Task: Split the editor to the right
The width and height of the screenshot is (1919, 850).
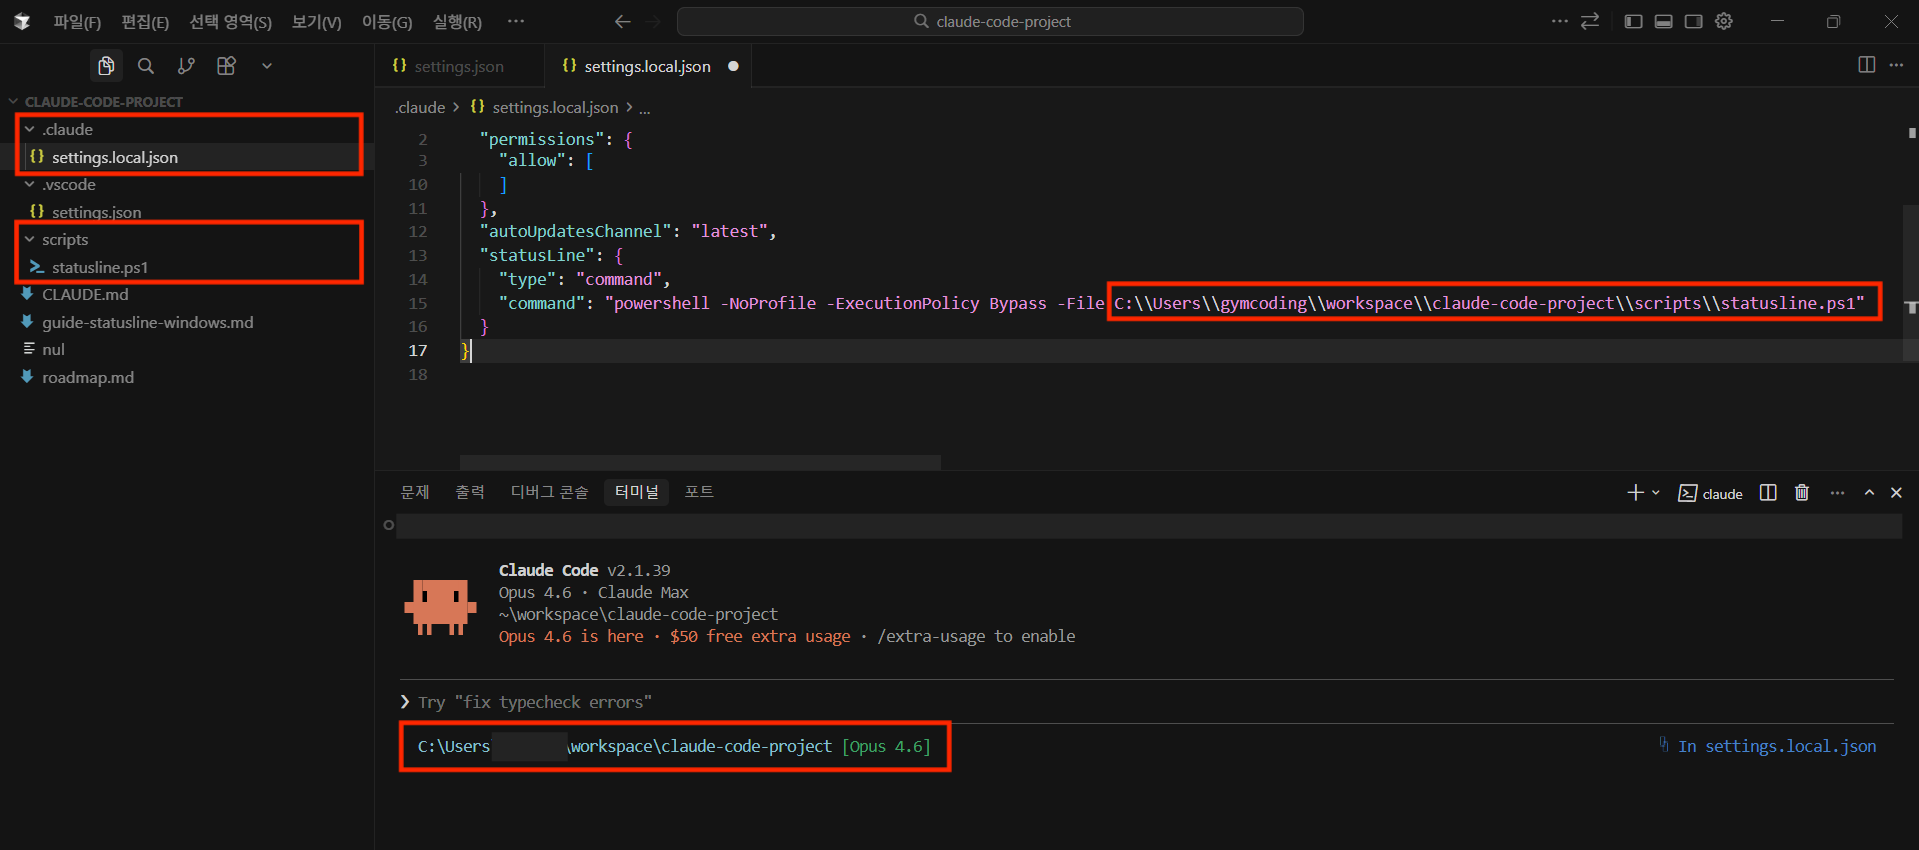Action: (x=1866, y=65)
